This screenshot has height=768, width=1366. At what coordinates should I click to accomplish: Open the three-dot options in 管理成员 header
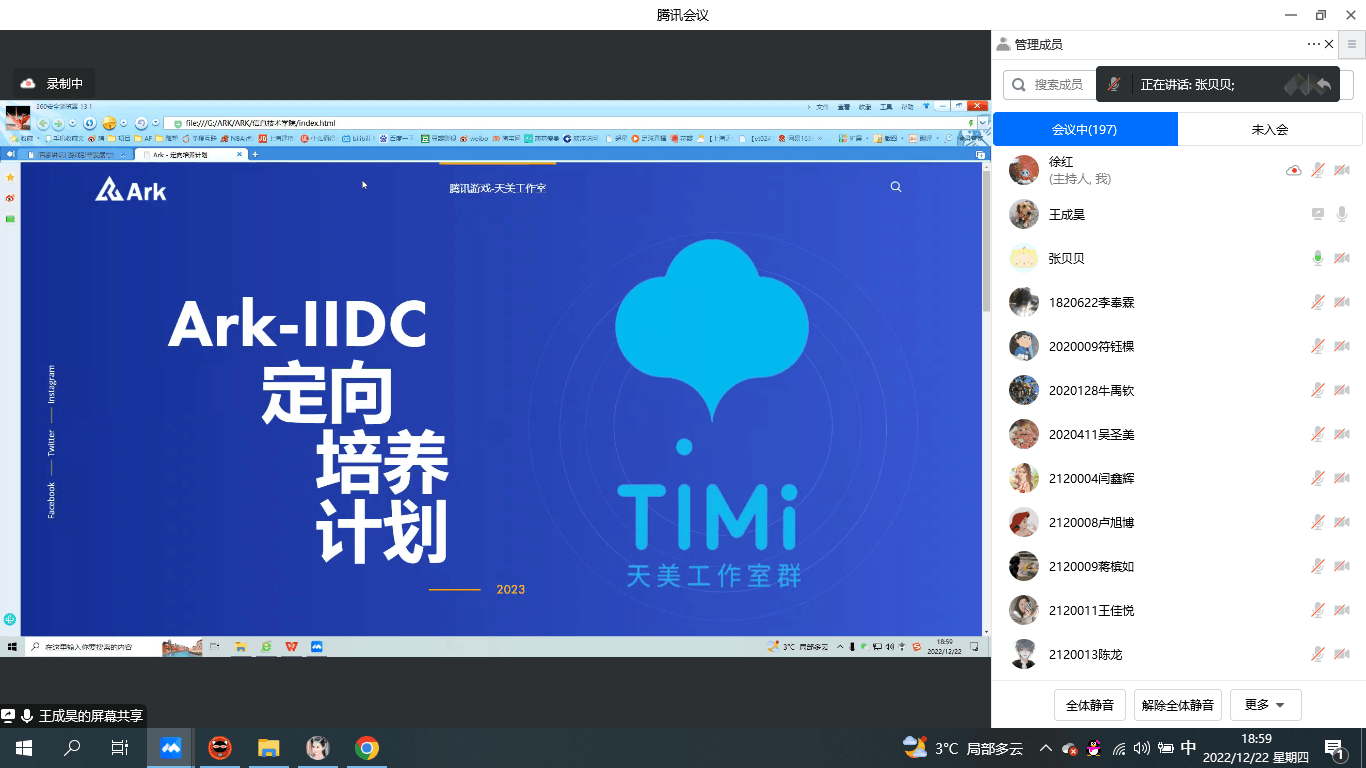tap(1313, 44)
